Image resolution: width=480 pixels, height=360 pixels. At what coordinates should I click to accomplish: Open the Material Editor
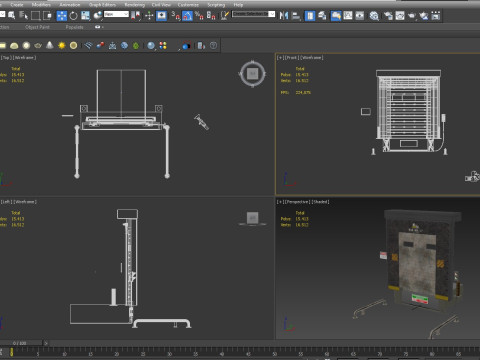(374, 16)
